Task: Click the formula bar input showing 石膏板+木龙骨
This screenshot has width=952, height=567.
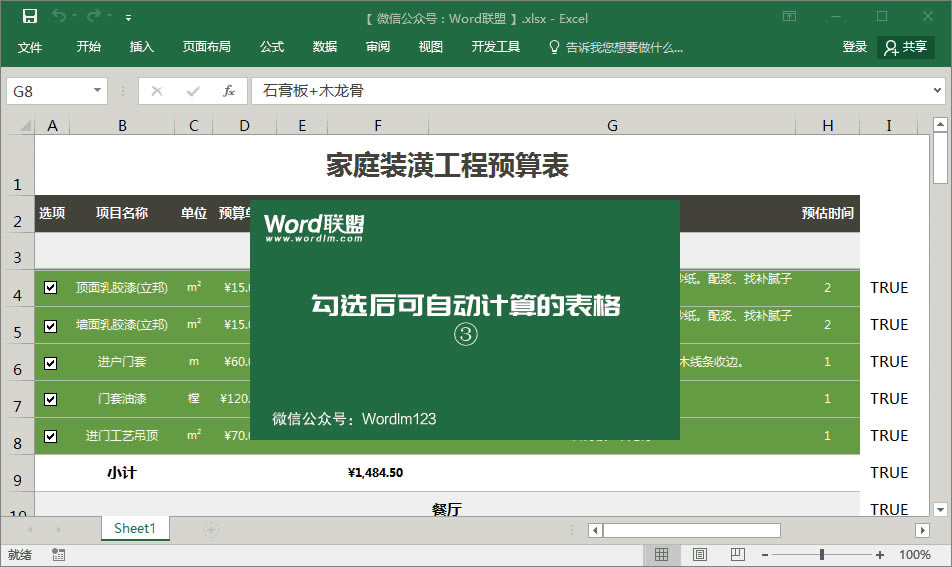Action: [x=590, y=91]
